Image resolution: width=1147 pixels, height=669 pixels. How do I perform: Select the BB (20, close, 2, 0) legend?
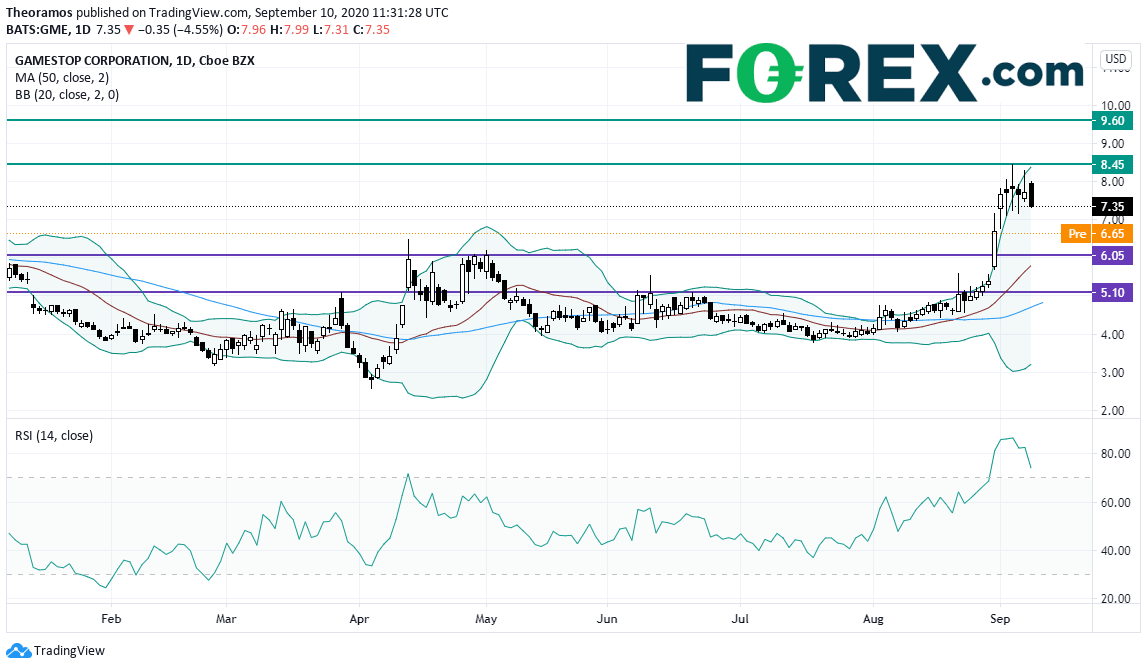(67, 94)
